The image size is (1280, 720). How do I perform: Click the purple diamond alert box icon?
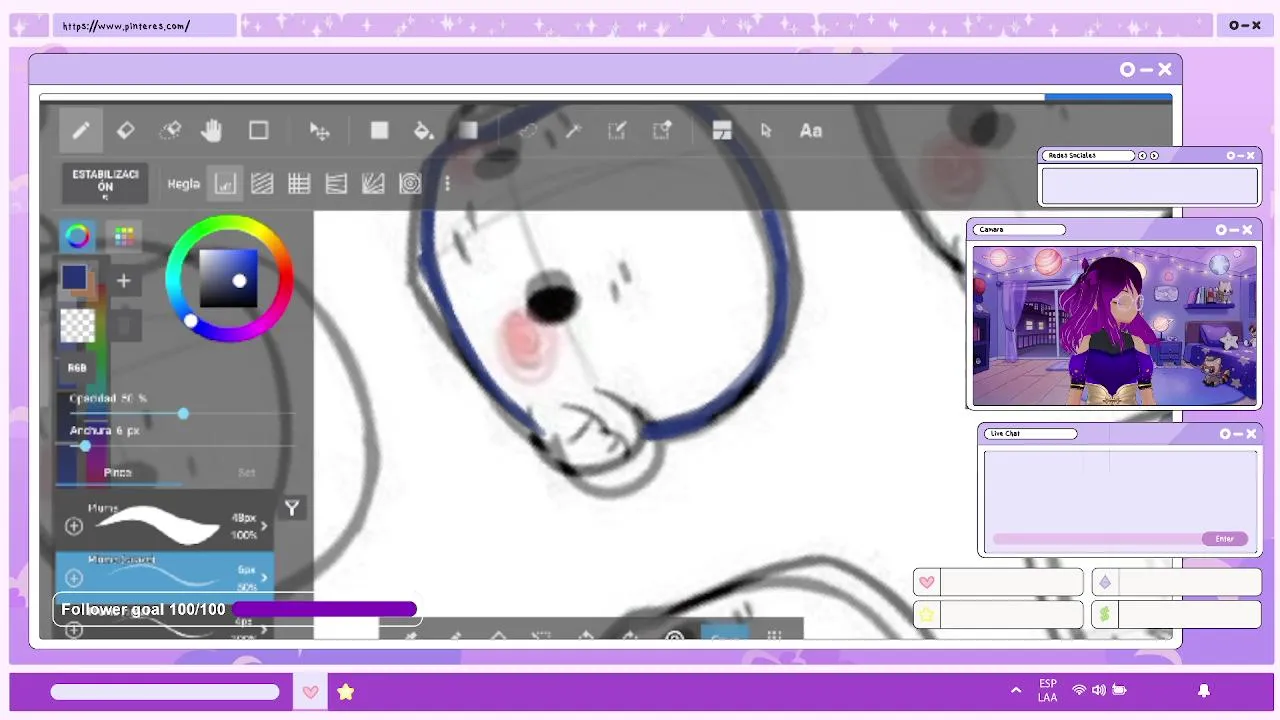click(x=1105, y=582)
